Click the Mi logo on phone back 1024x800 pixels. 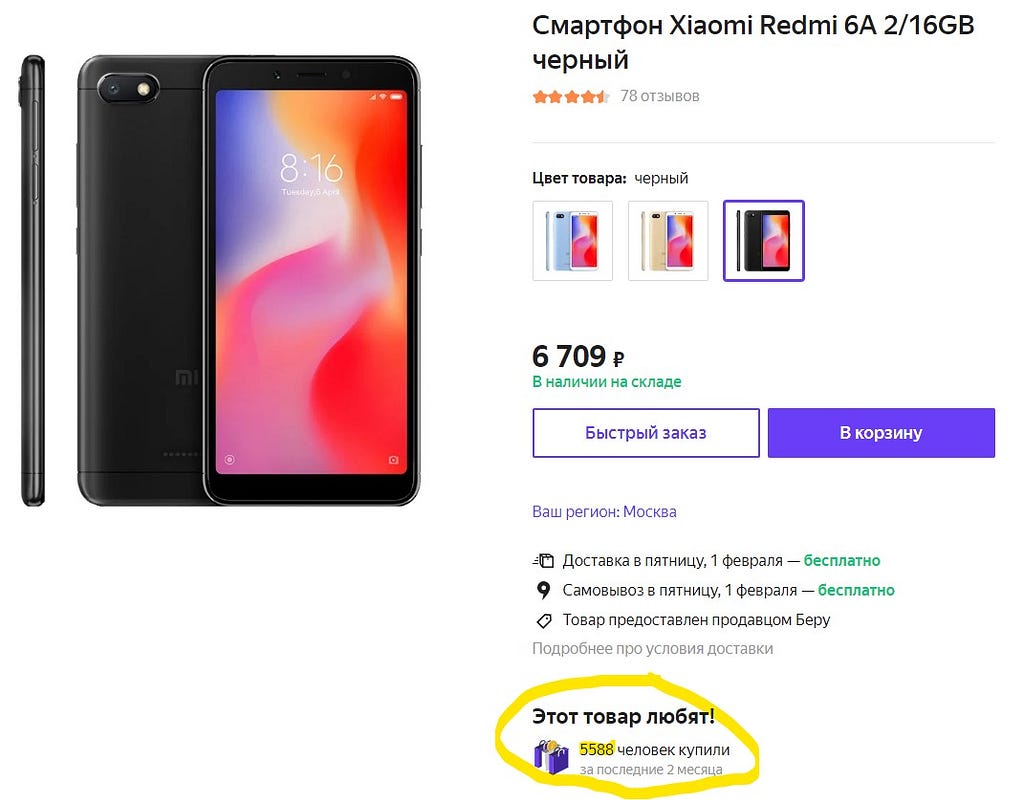[187, 377]
